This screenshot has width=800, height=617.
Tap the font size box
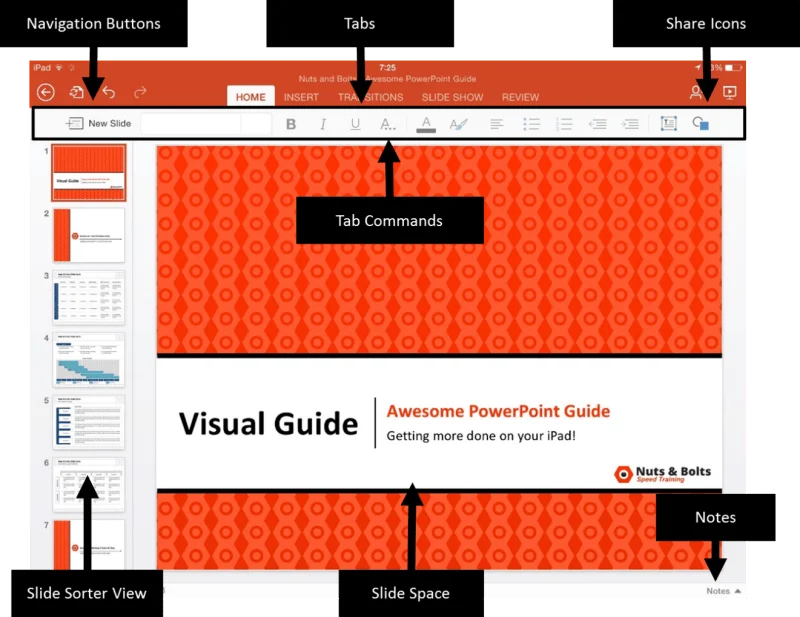tap(256, 124)
